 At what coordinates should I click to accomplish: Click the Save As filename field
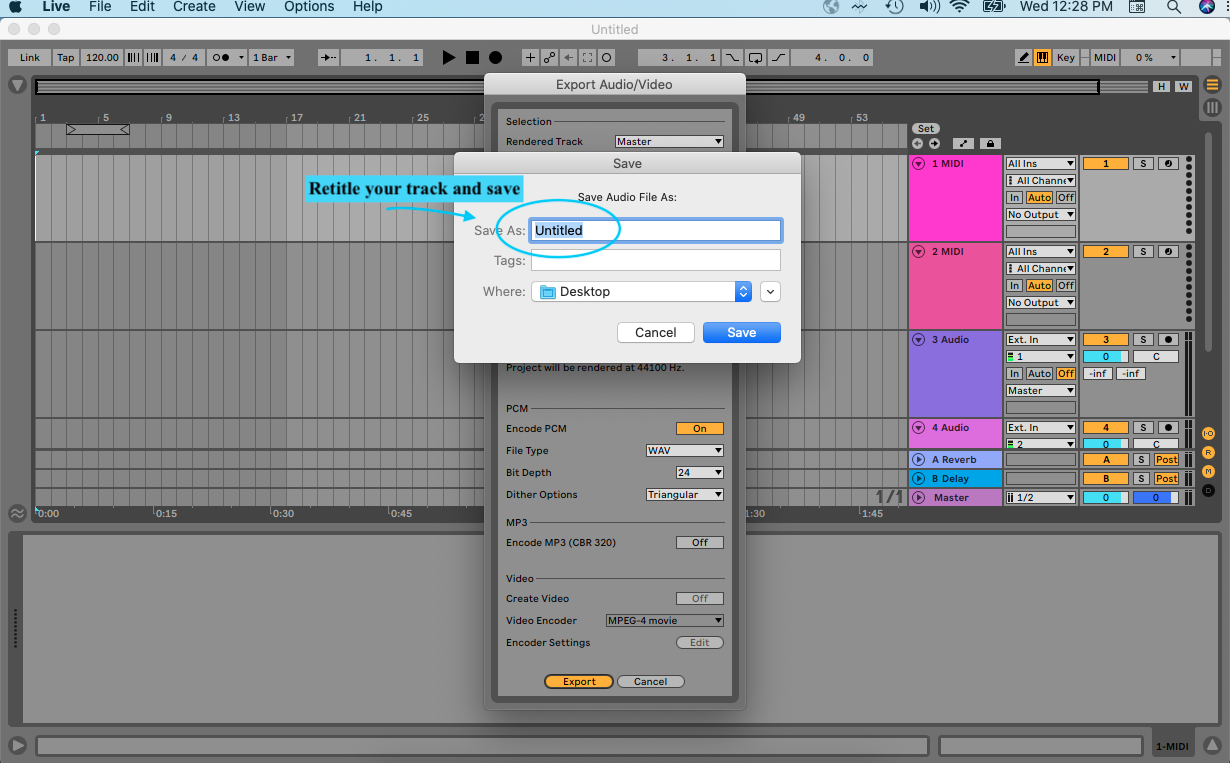click(x=655, y=231)
